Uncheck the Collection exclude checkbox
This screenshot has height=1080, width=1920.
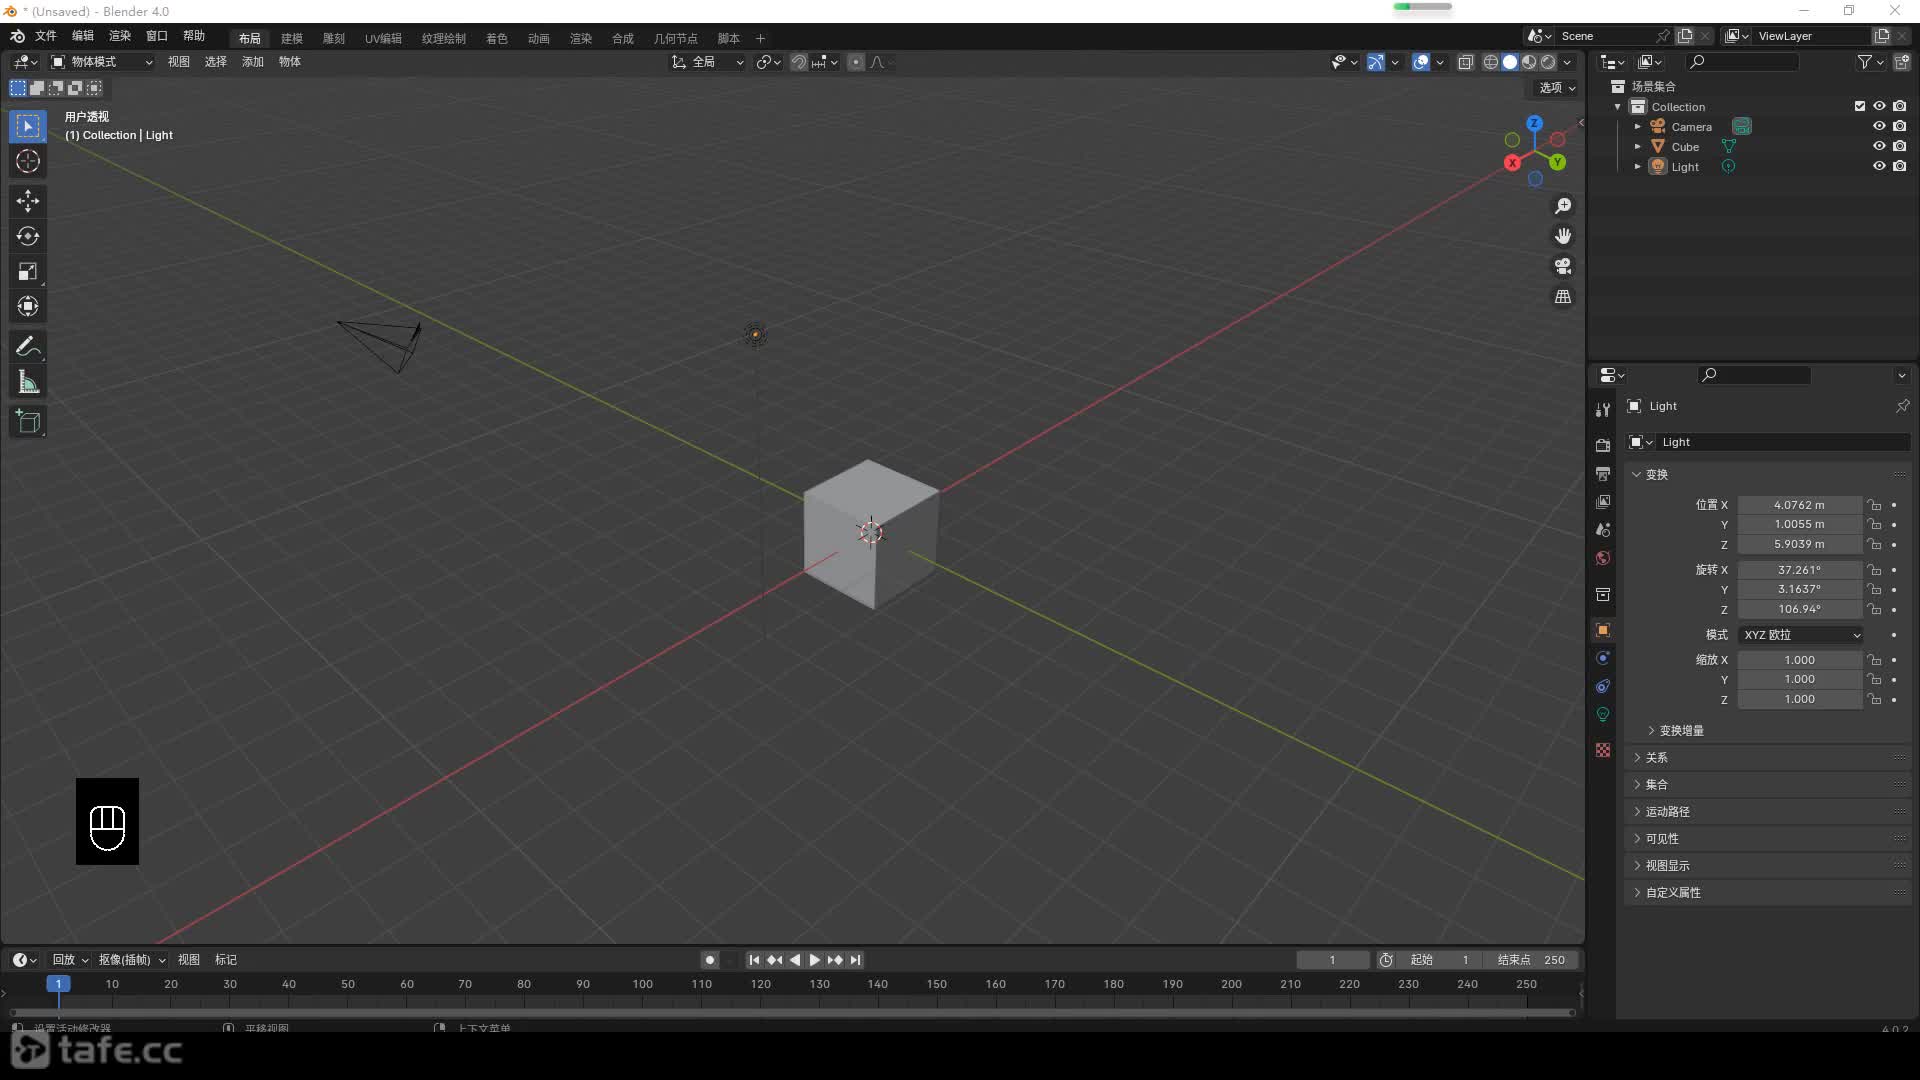[1859, 106]
